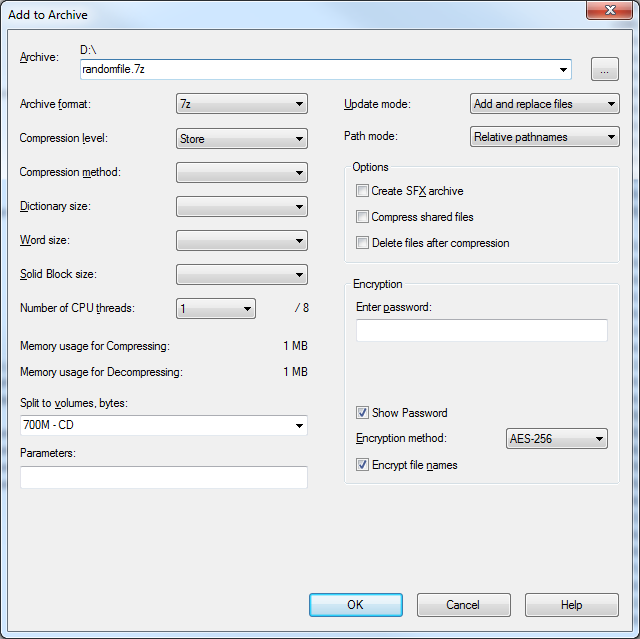Click the Parameters text field

(x=164, y=477)
